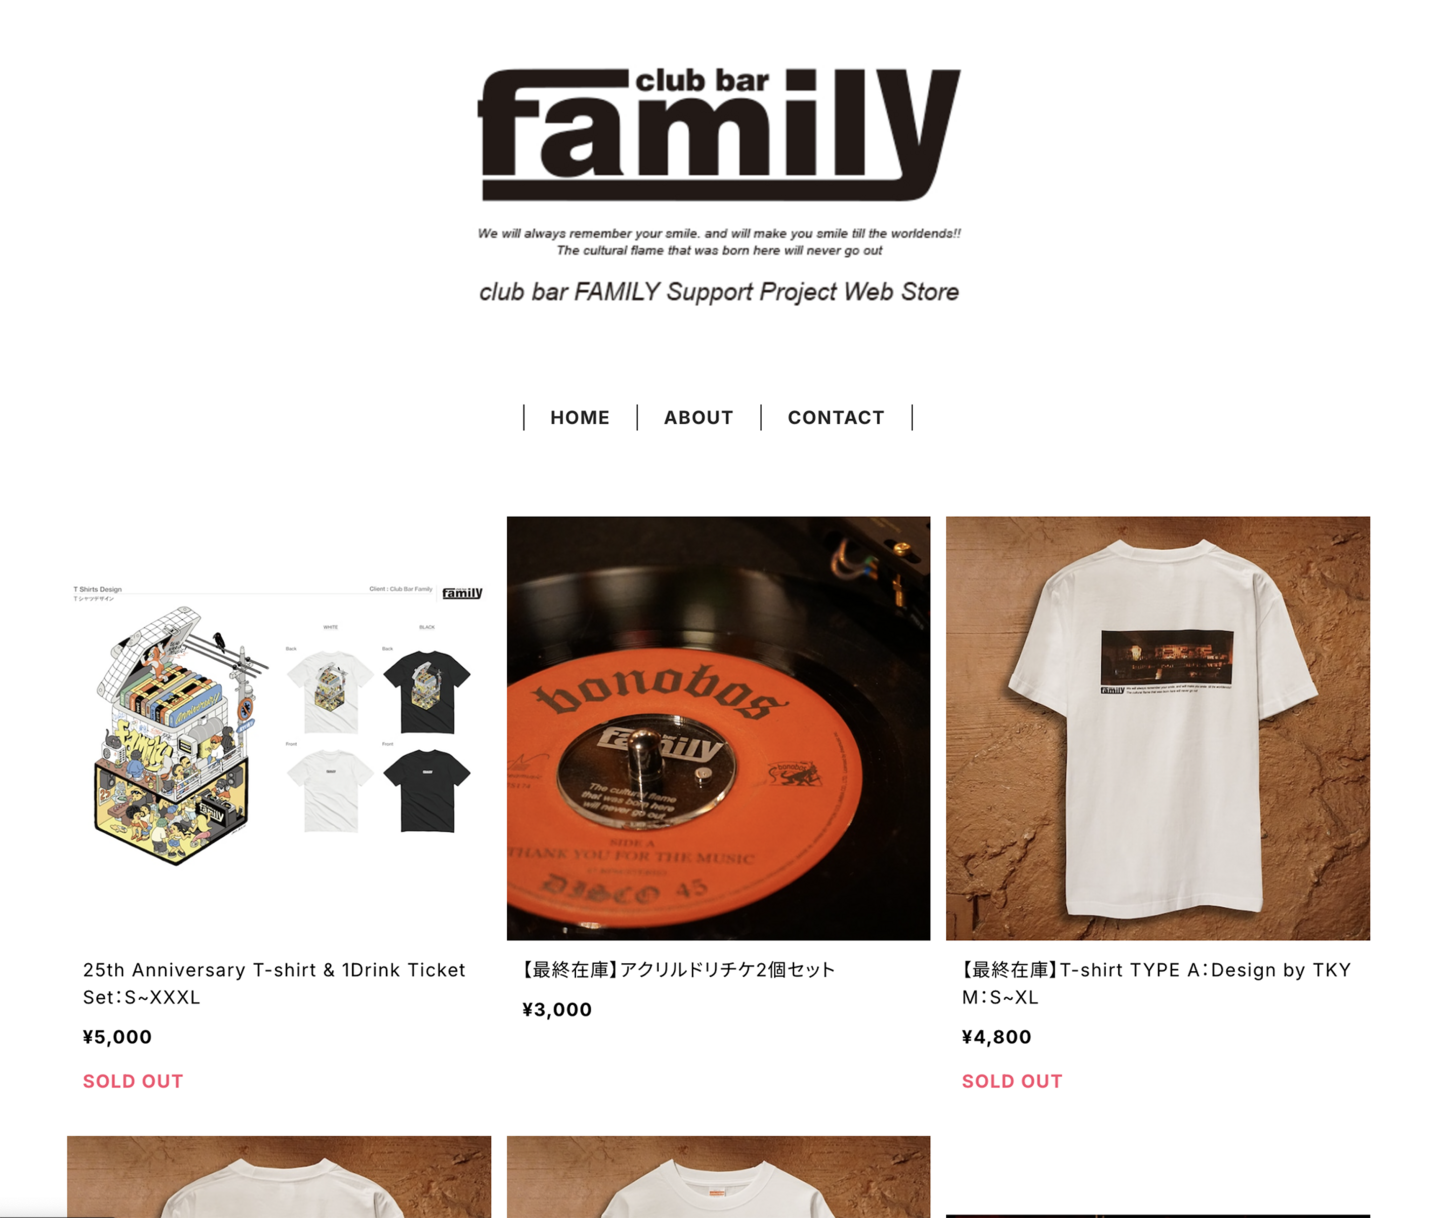Click the club bar family logo
The image size is (1440, 1218).
[x=719, y=135]
